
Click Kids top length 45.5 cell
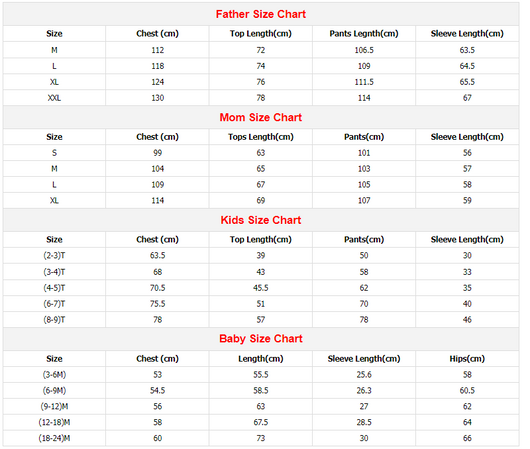coord(261,288)
